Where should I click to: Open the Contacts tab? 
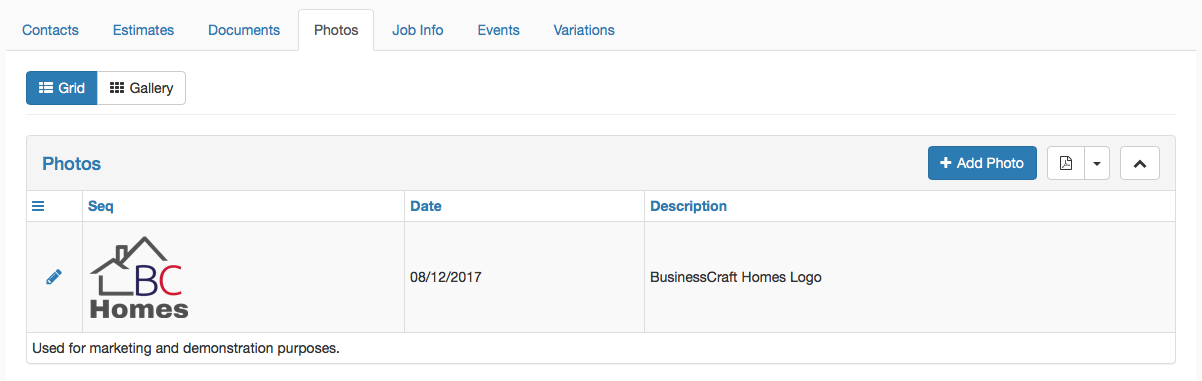coord(50,30)
